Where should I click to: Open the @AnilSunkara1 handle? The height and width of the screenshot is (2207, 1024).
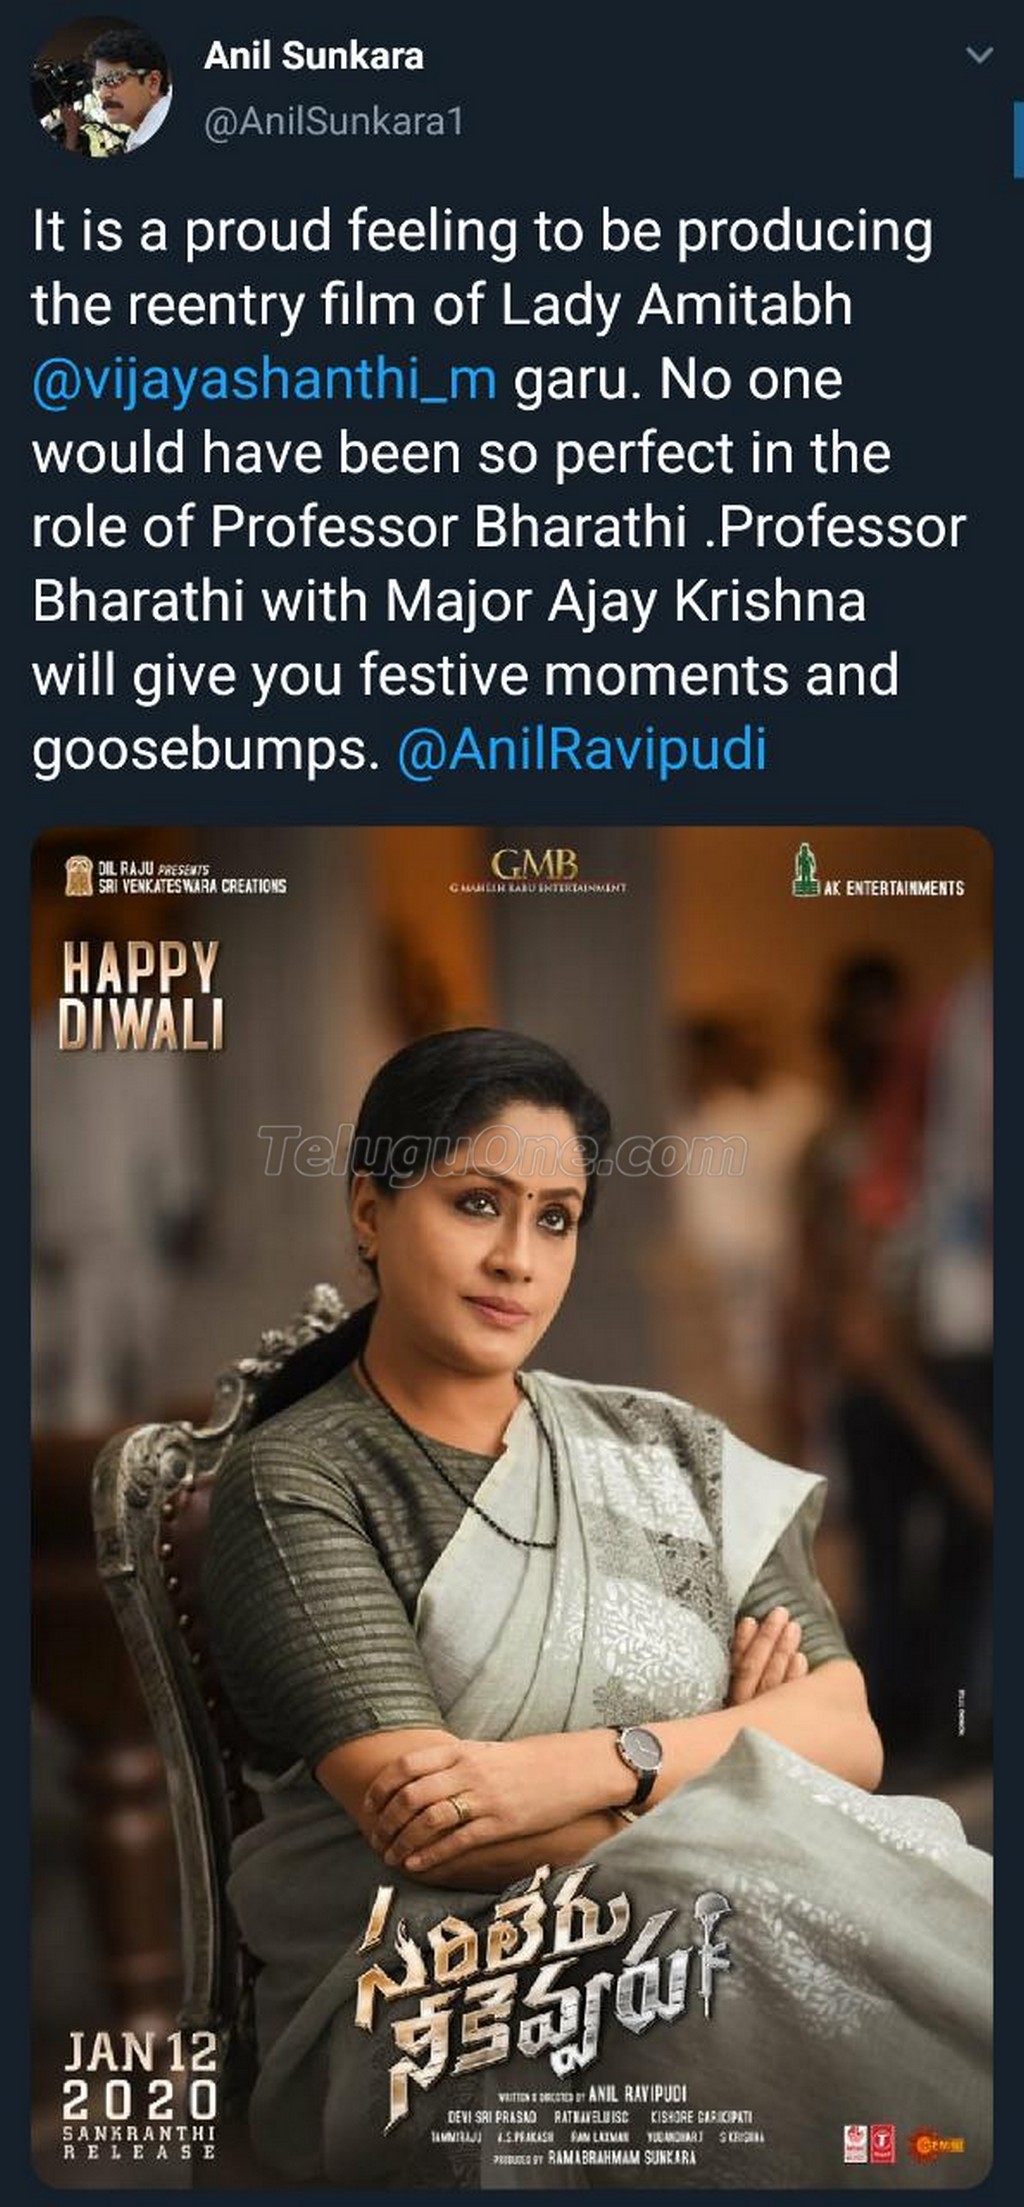[x=334, y=122]
